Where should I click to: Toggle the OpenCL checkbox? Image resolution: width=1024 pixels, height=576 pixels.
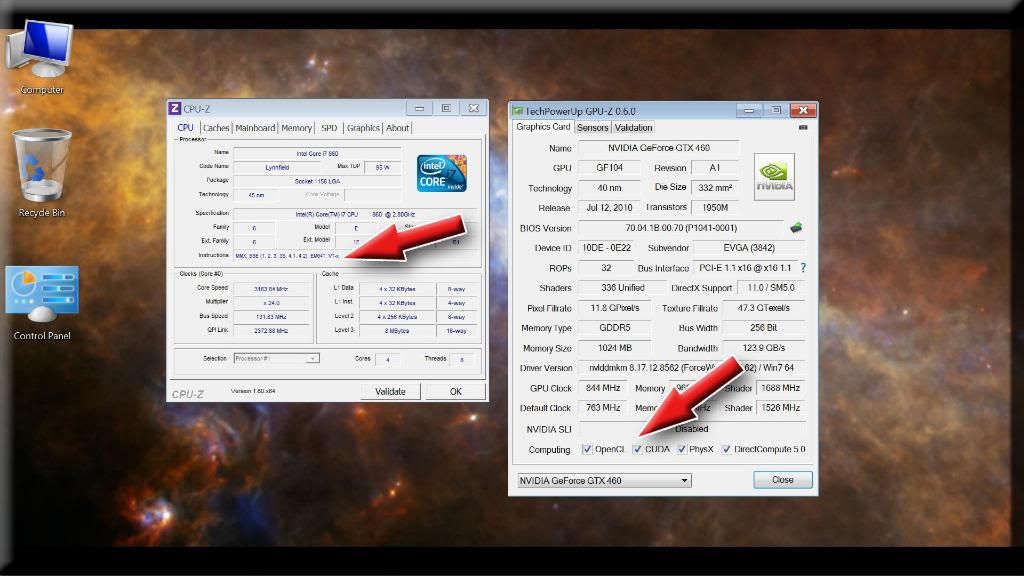coord(586,449)
